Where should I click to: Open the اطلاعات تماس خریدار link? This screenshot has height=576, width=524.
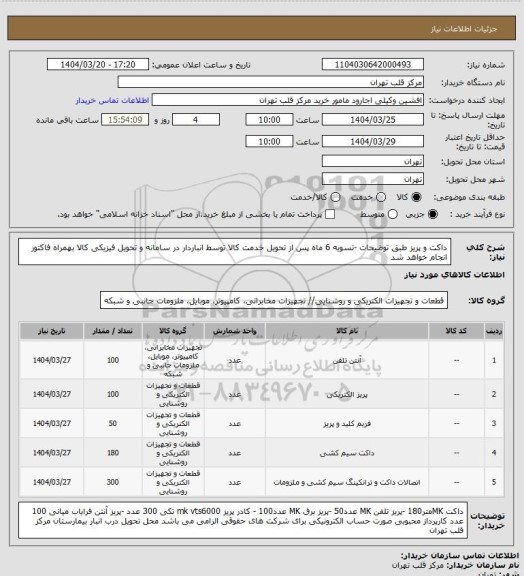pyautogui.click(x=112, y=101)
